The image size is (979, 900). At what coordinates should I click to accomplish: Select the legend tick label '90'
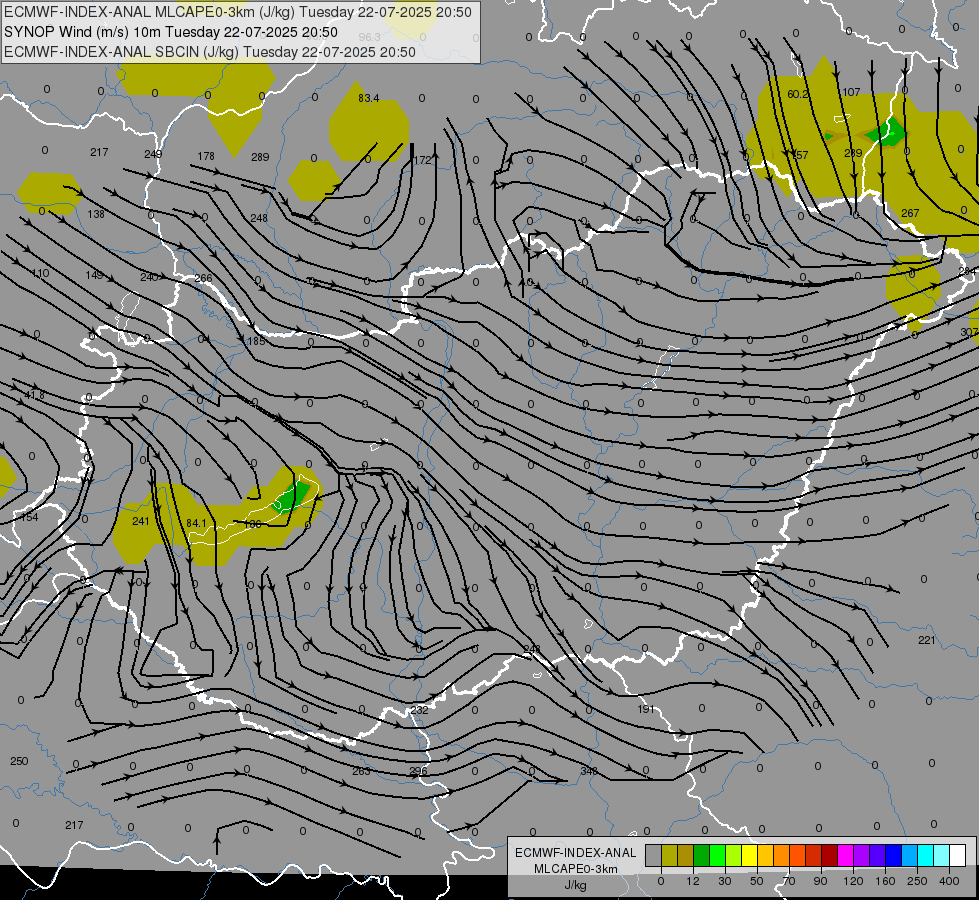point(820,881)
